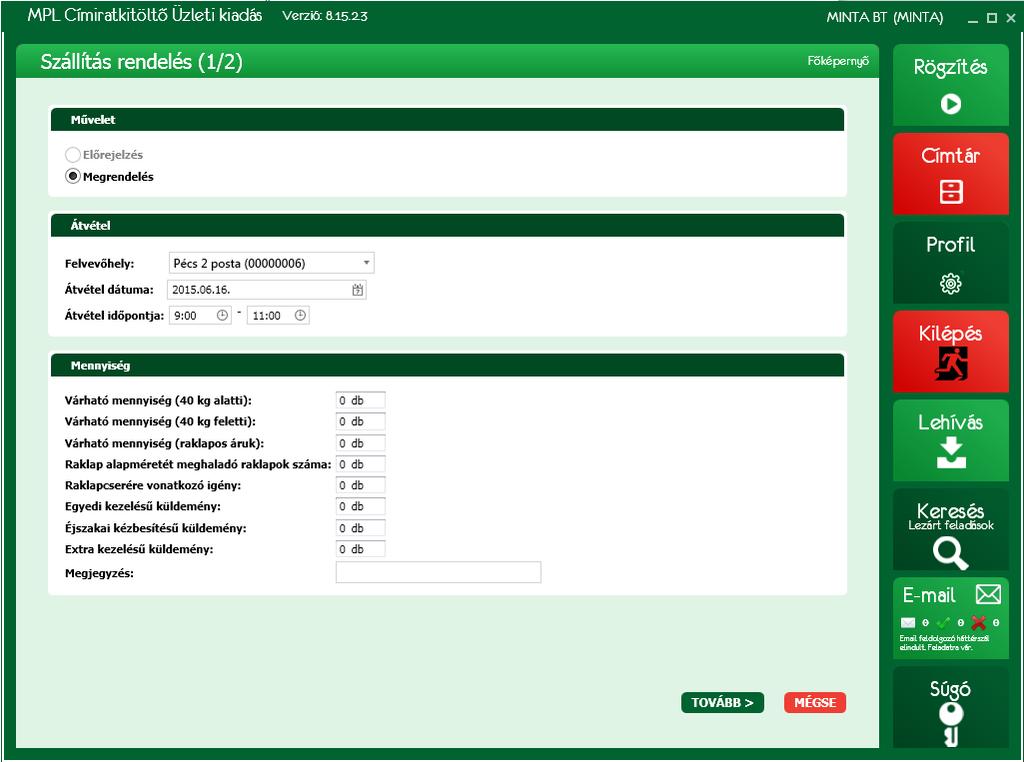Click the Átvétel section header
This screenshot has height=762, width=1024.
(447, 225)
